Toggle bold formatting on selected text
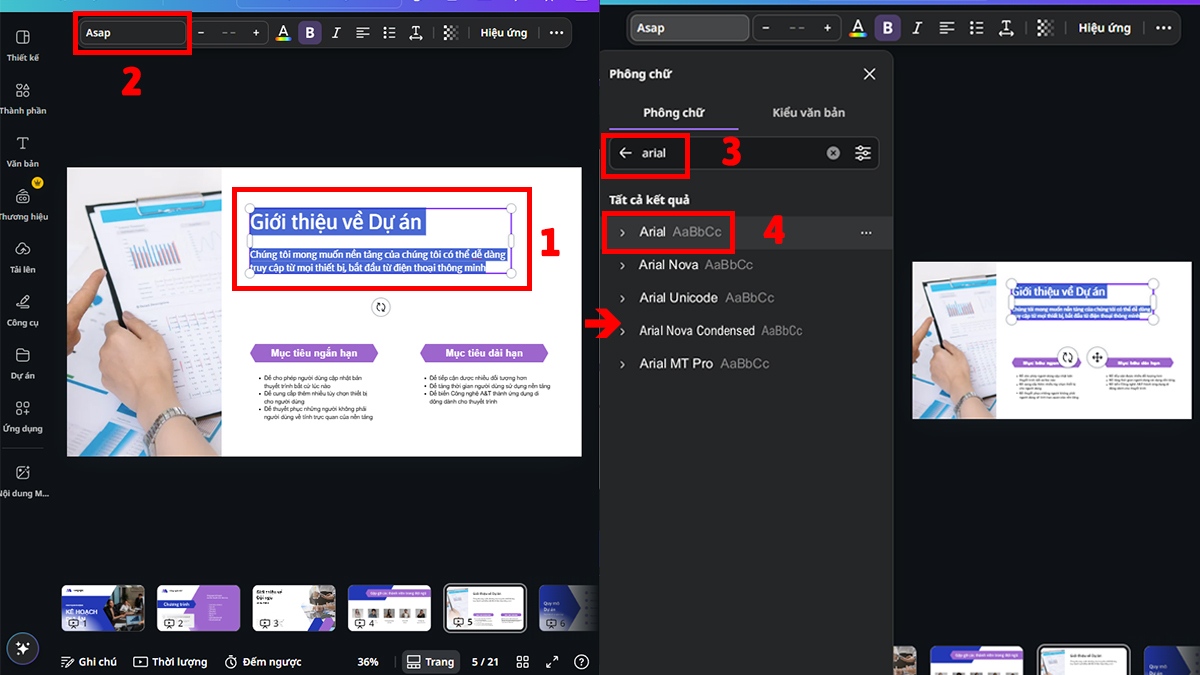Image resolution: width=1200 pixels, height=675 pixels. [x=310, y=31]
